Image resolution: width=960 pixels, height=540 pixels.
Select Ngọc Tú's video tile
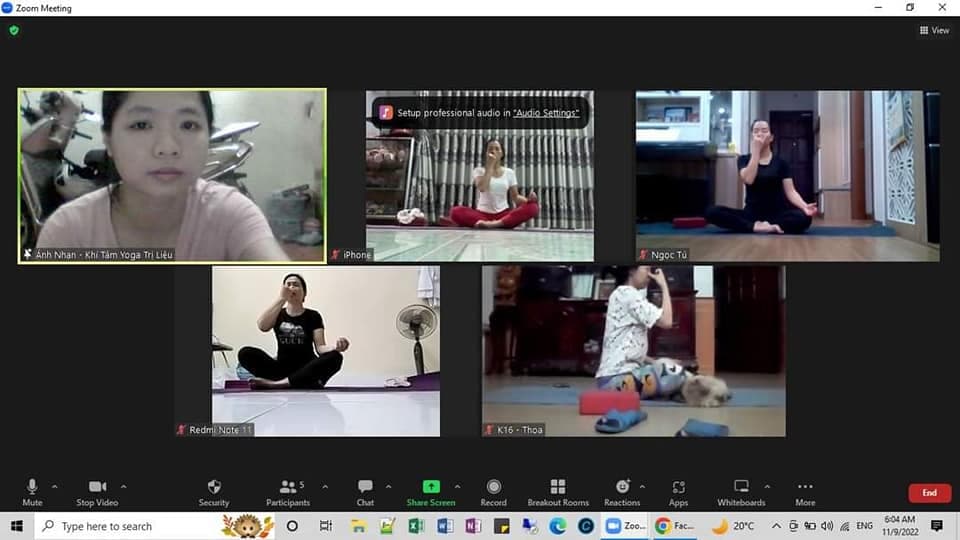point(787,176)
